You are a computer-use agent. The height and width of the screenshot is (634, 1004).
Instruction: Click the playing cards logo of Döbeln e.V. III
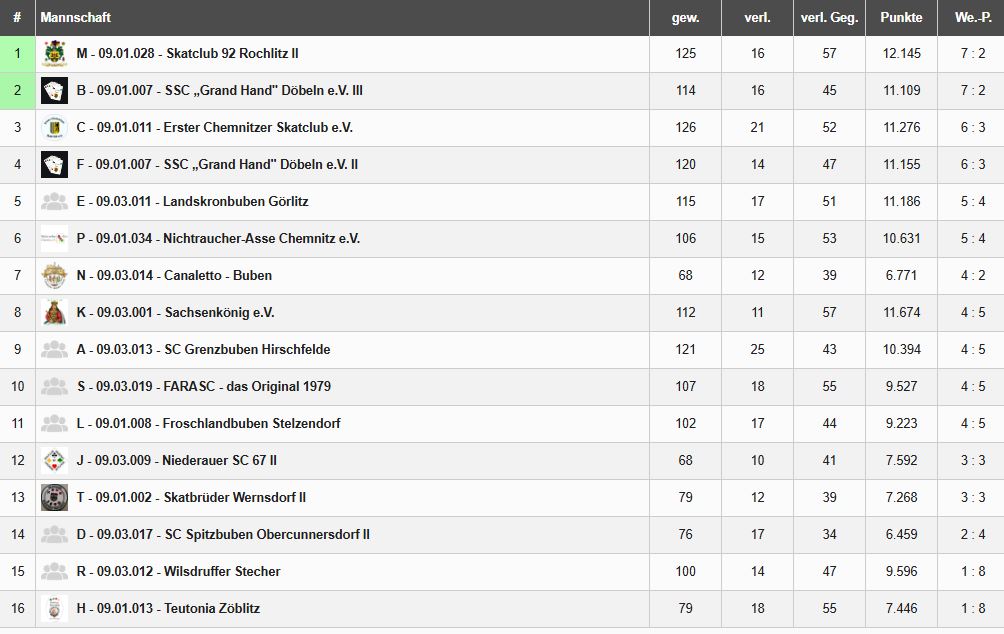coord(54,91)
